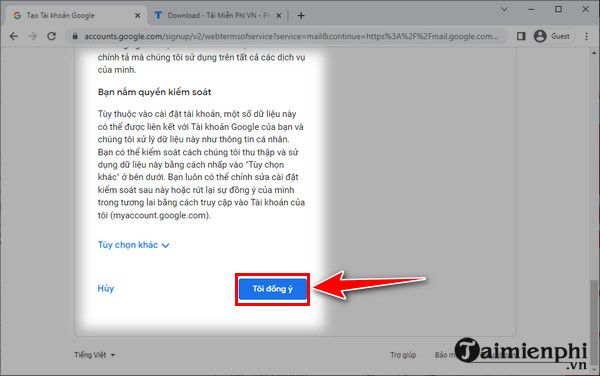
Task: Click the Guest profile label
Action: click(x=561, y=36)
